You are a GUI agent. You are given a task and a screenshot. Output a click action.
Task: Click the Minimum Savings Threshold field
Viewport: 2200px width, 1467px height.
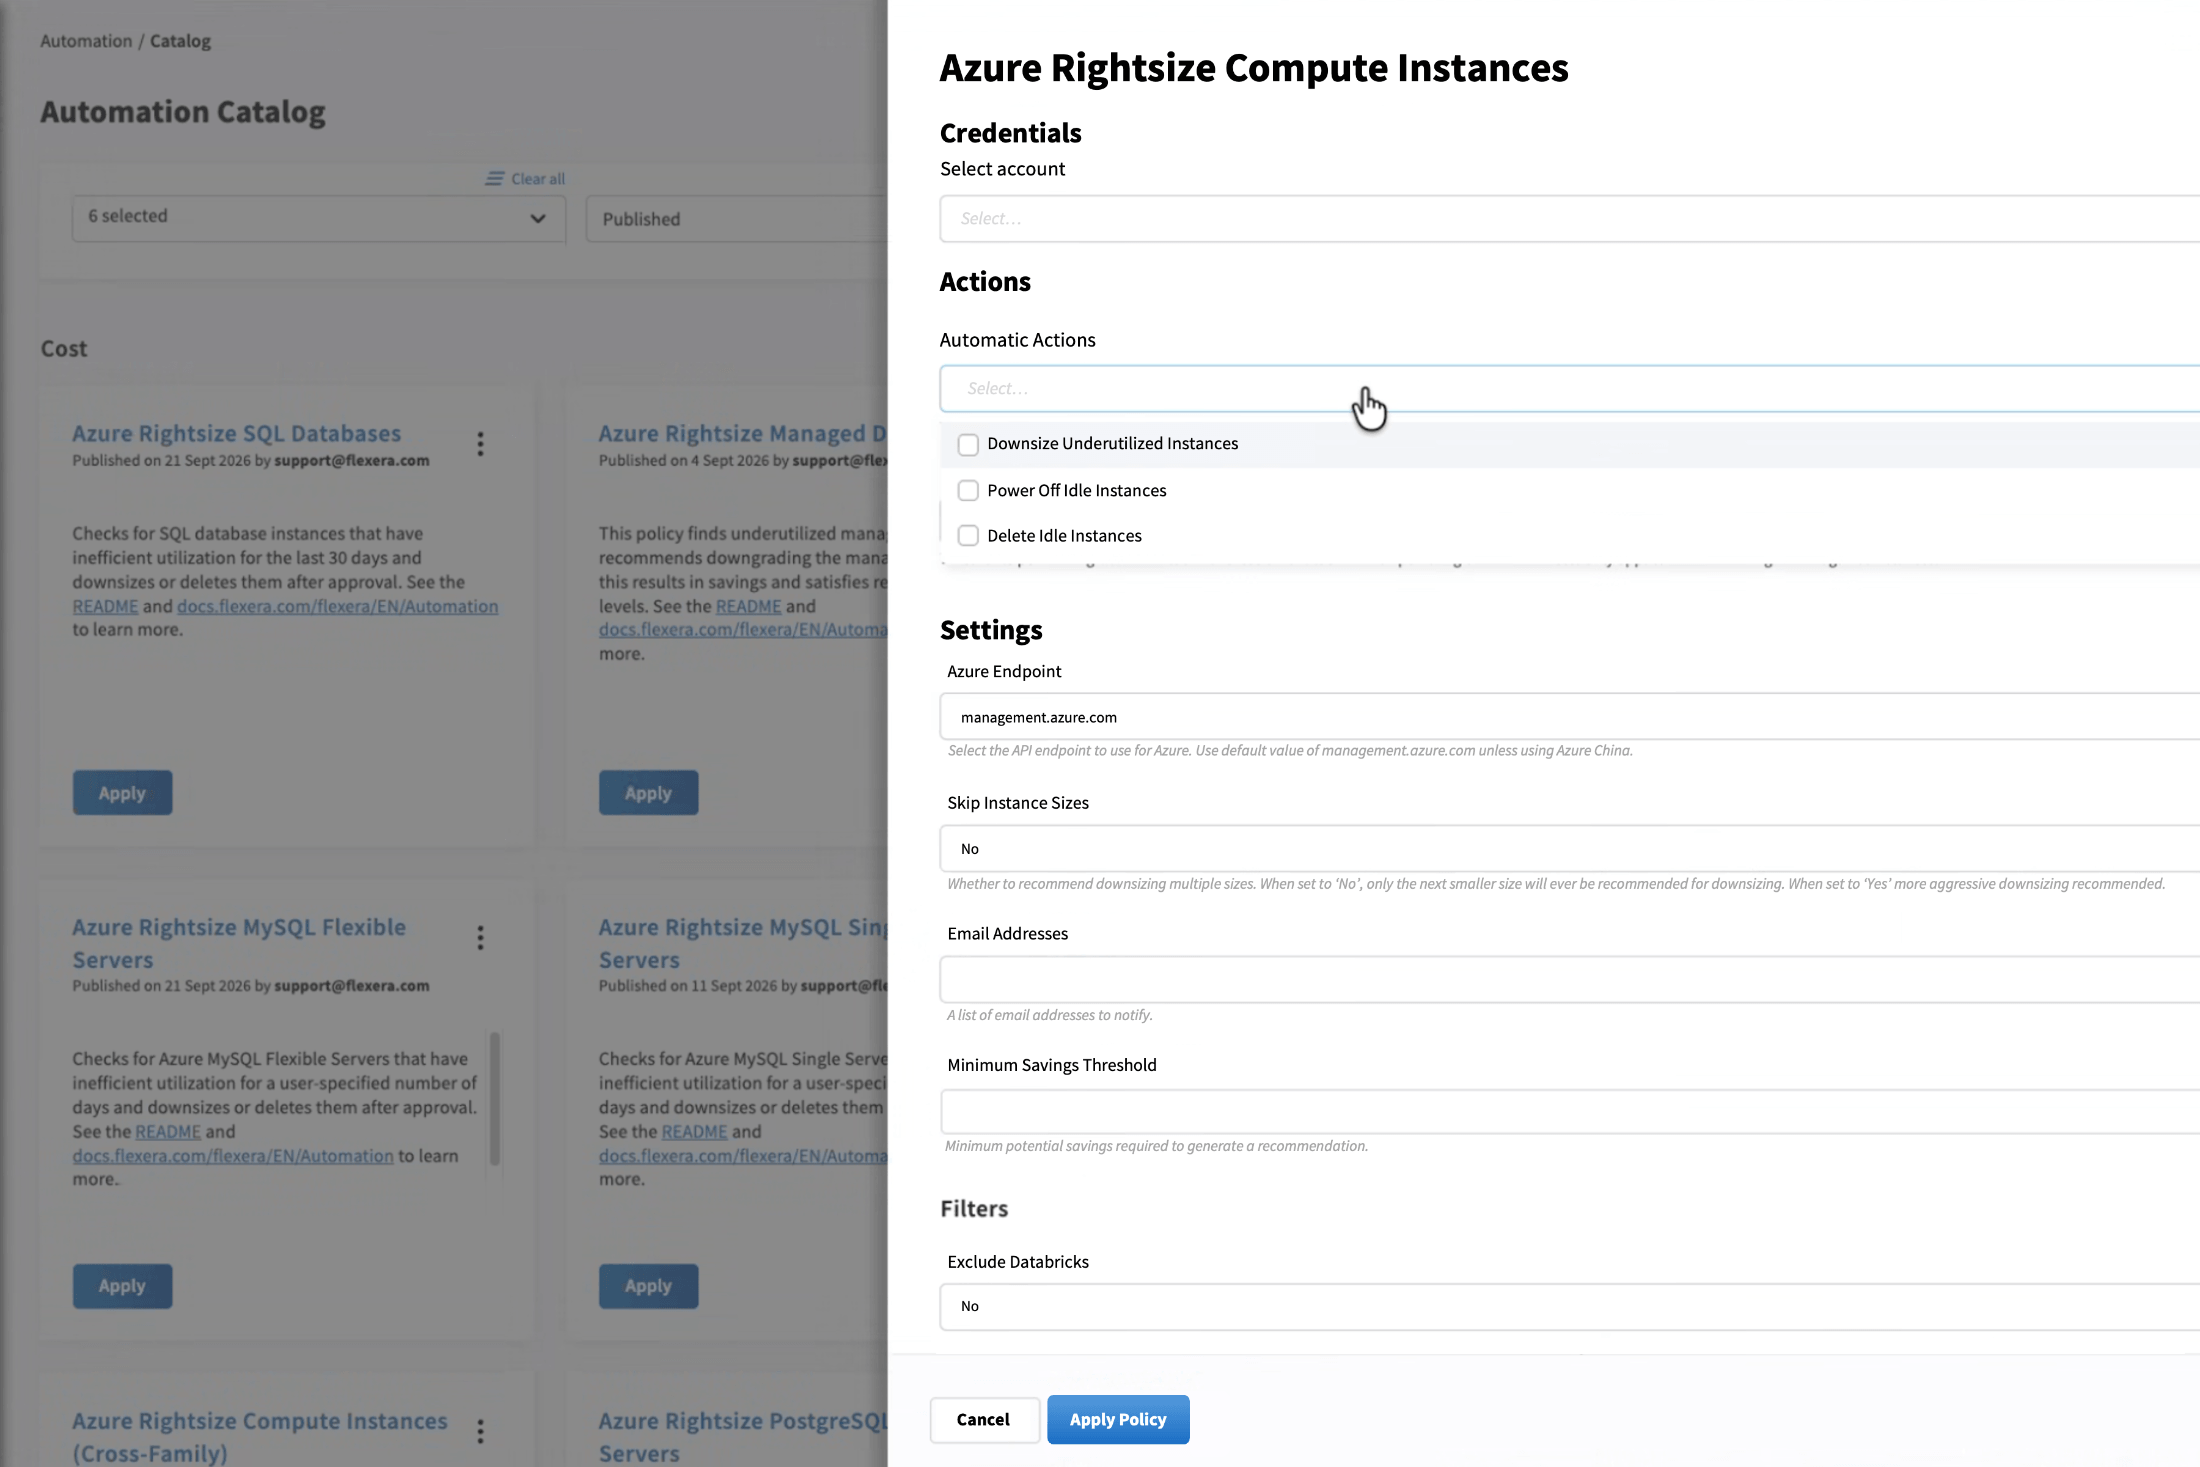tap(1569, 1111)
